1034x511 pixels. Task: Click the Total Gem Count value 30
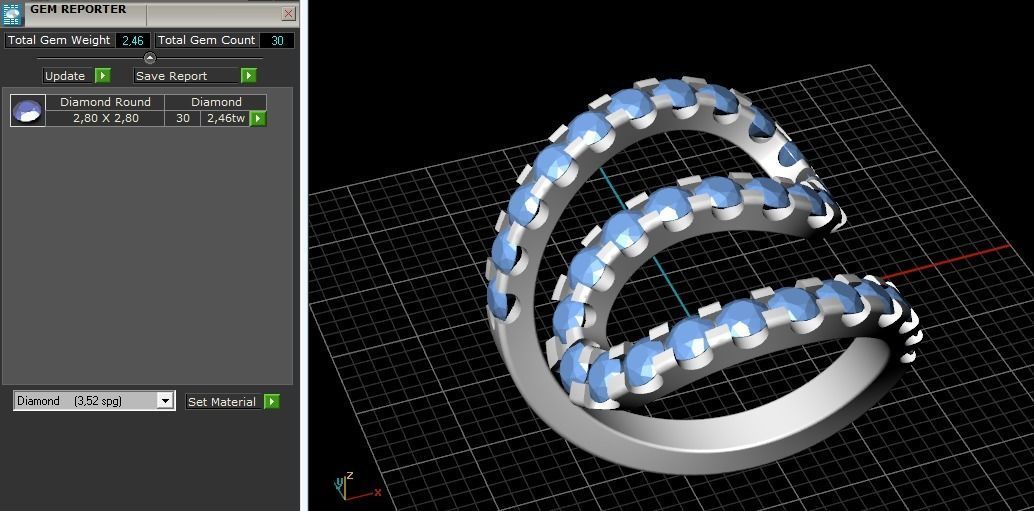(x=277, y=40)
